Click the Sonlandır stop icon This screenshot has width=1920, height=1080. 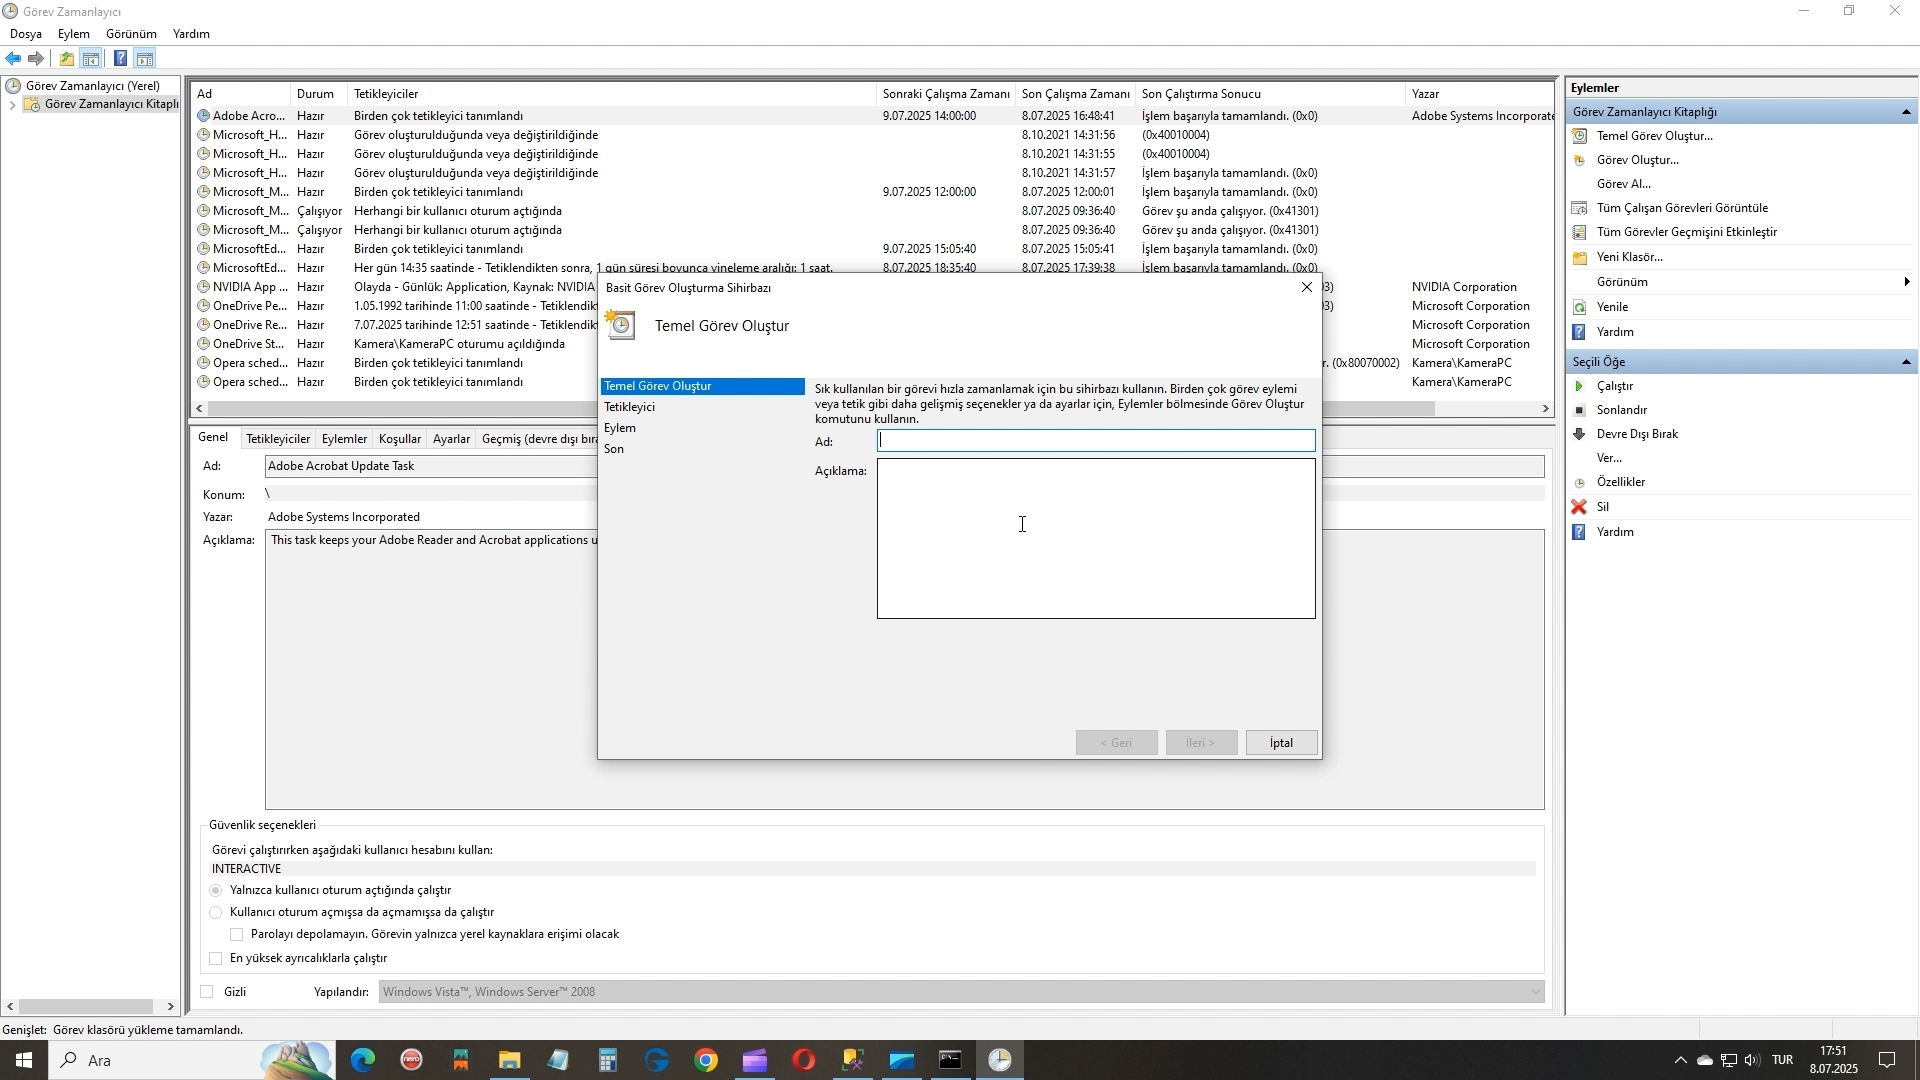1580,410
